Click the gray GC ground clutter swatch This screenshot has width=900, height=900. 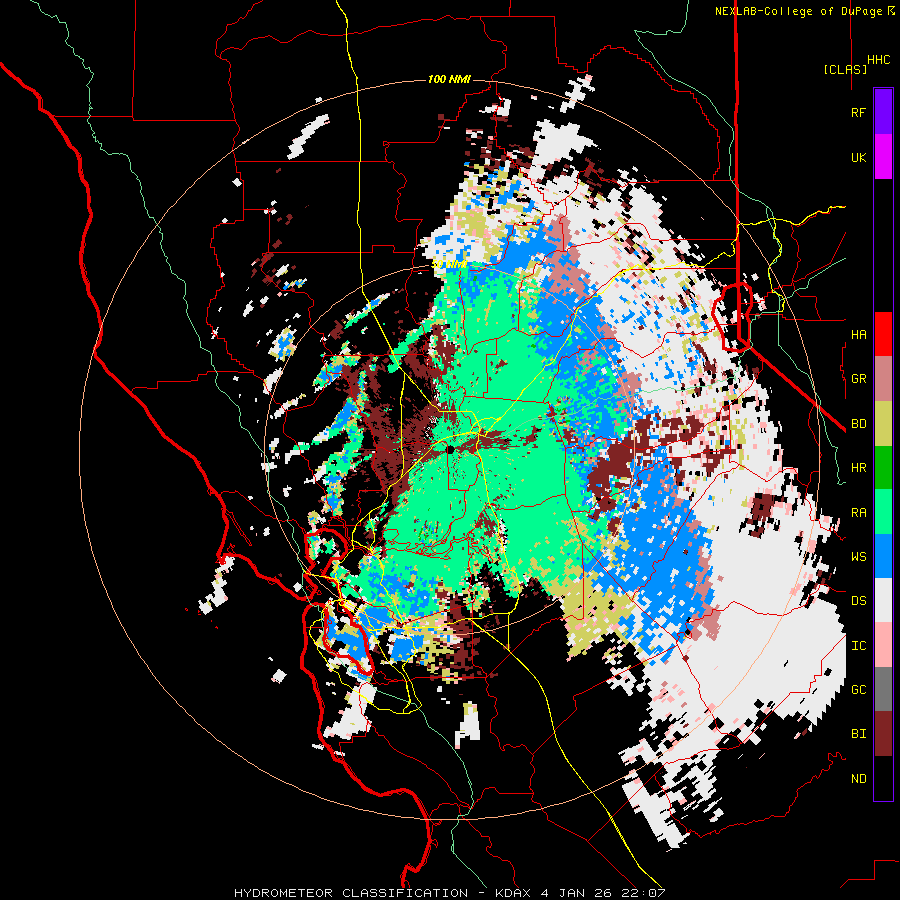point(883,690)
